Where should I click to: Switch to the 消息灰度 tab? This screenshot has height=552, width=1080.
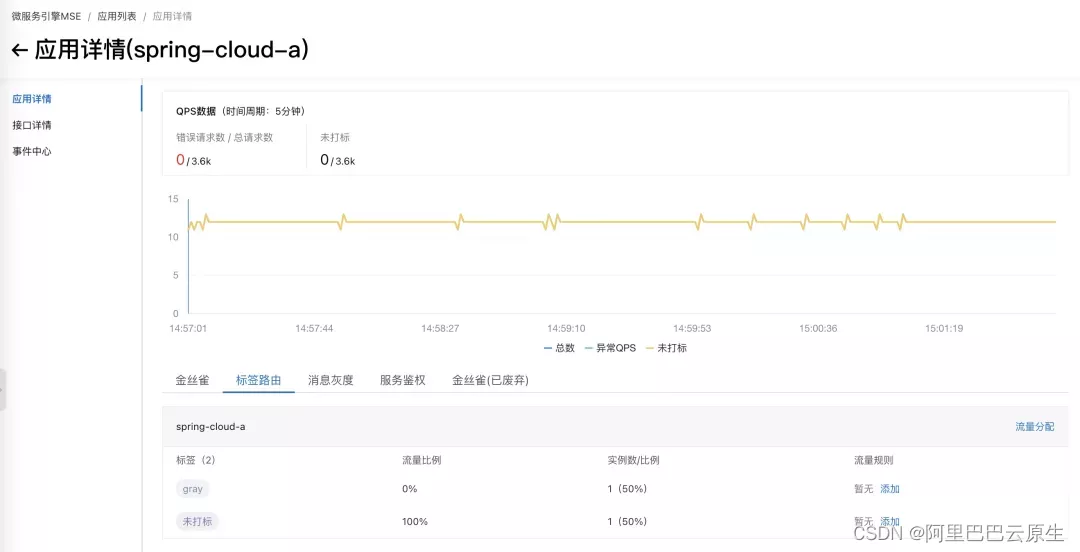click(x=331, y=380)
